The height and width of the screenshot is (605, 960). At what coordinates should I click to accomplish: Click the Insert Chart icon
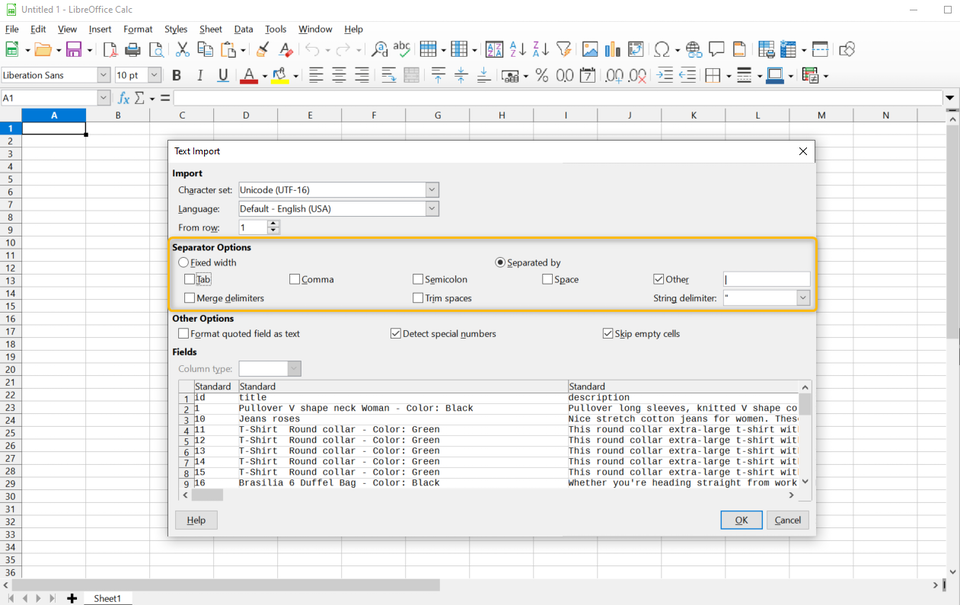click(613, 49)
